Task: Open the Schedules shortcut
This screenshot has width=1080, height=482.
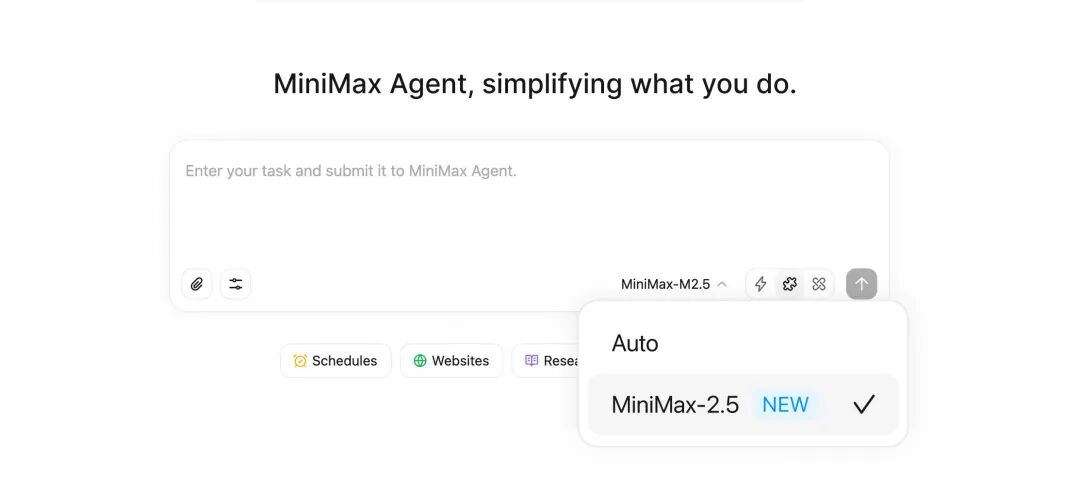Action: pos(335,361)
